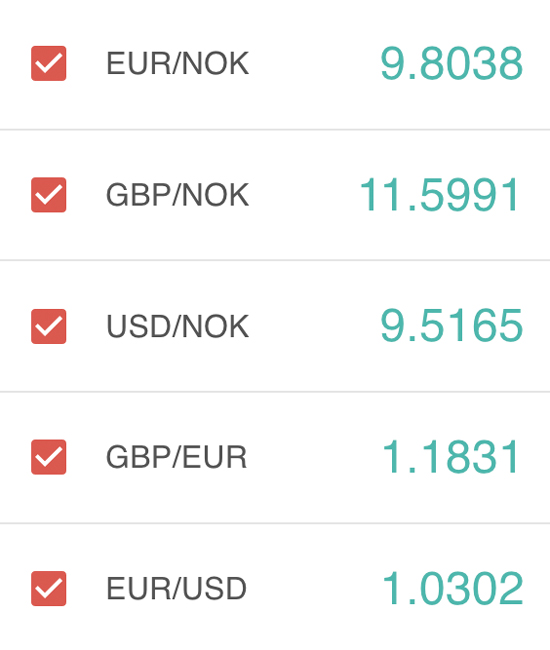
Task: Click the white checkmark beside EUR/NOK
Action: click(x=49, y=64)
